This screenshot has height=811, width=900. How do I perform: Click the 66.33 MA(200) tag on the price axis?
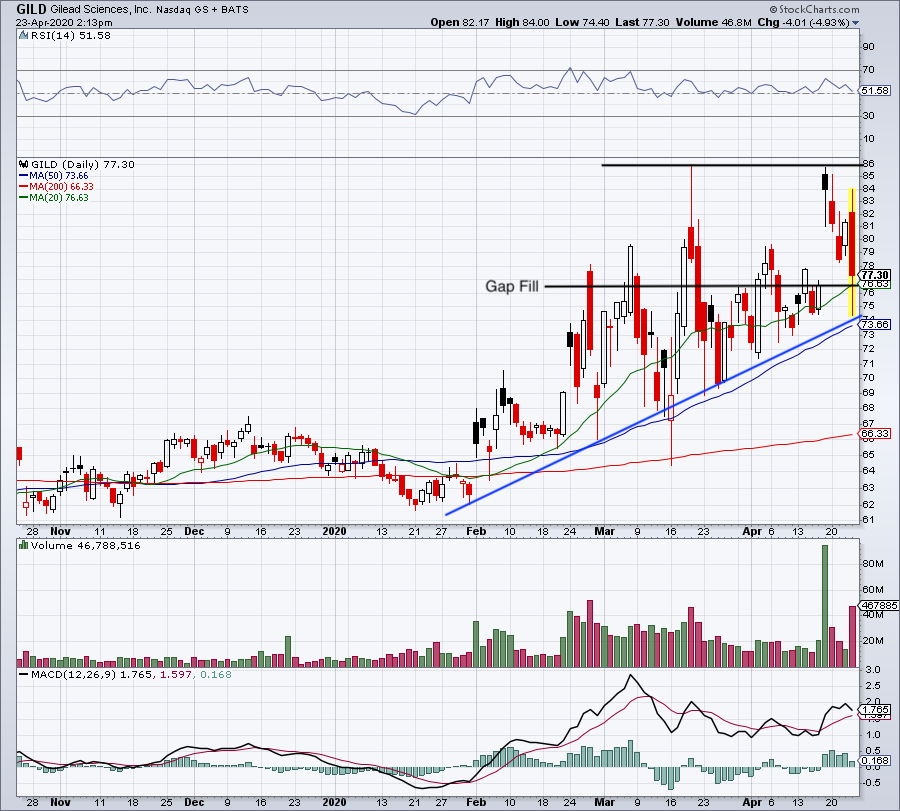tap(876, 434)
